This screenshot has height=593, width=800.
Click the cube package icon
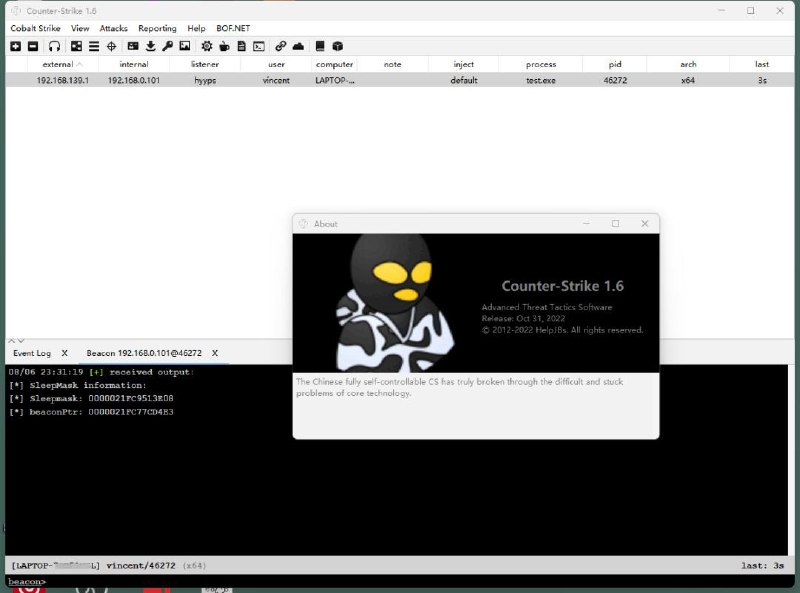(338, 46)
